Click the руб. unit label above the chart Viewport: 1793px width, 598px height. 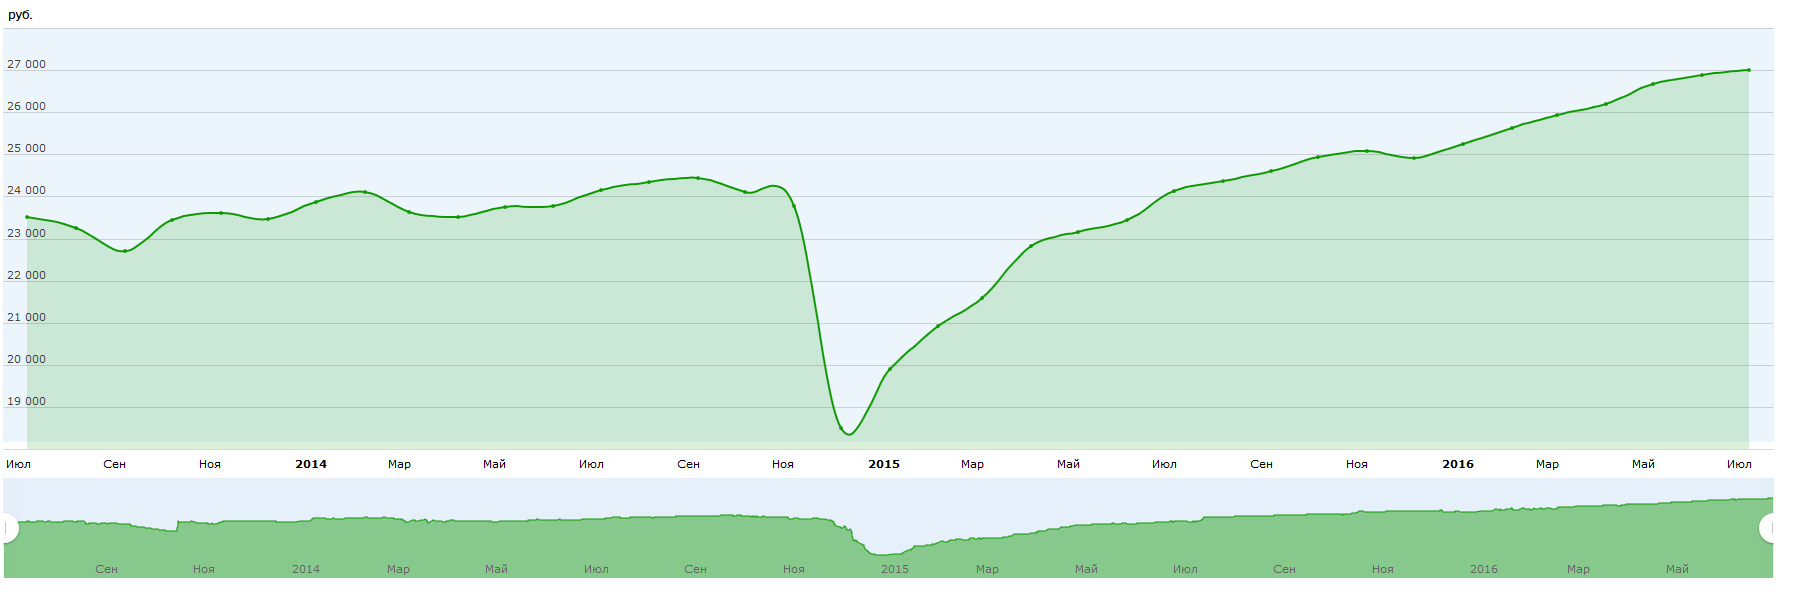[20, 15]
